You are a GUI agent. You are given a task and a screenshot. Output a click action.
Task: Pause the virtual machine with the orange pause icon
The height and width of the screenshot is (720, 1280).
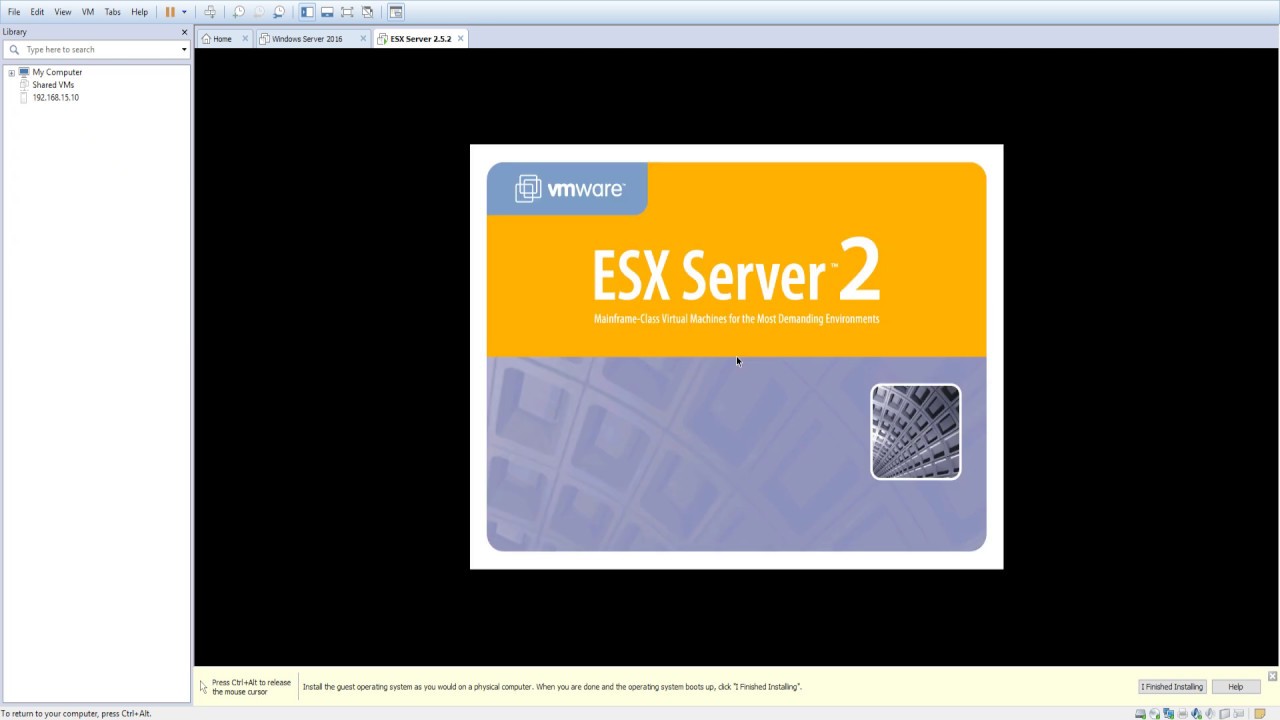click(x=170, y=12)
